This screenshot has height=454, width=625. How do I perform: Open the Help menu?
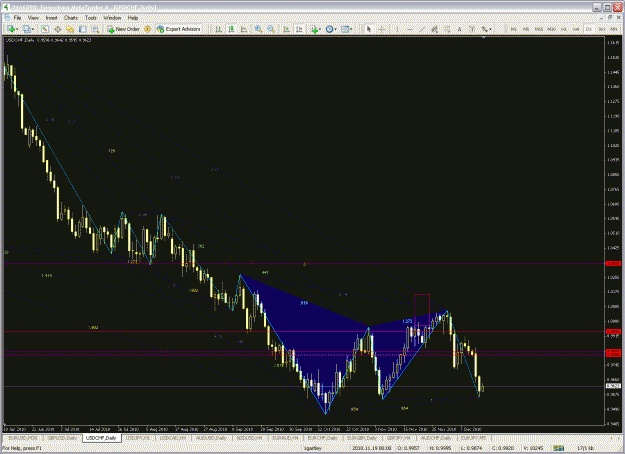tap(133, 18)
